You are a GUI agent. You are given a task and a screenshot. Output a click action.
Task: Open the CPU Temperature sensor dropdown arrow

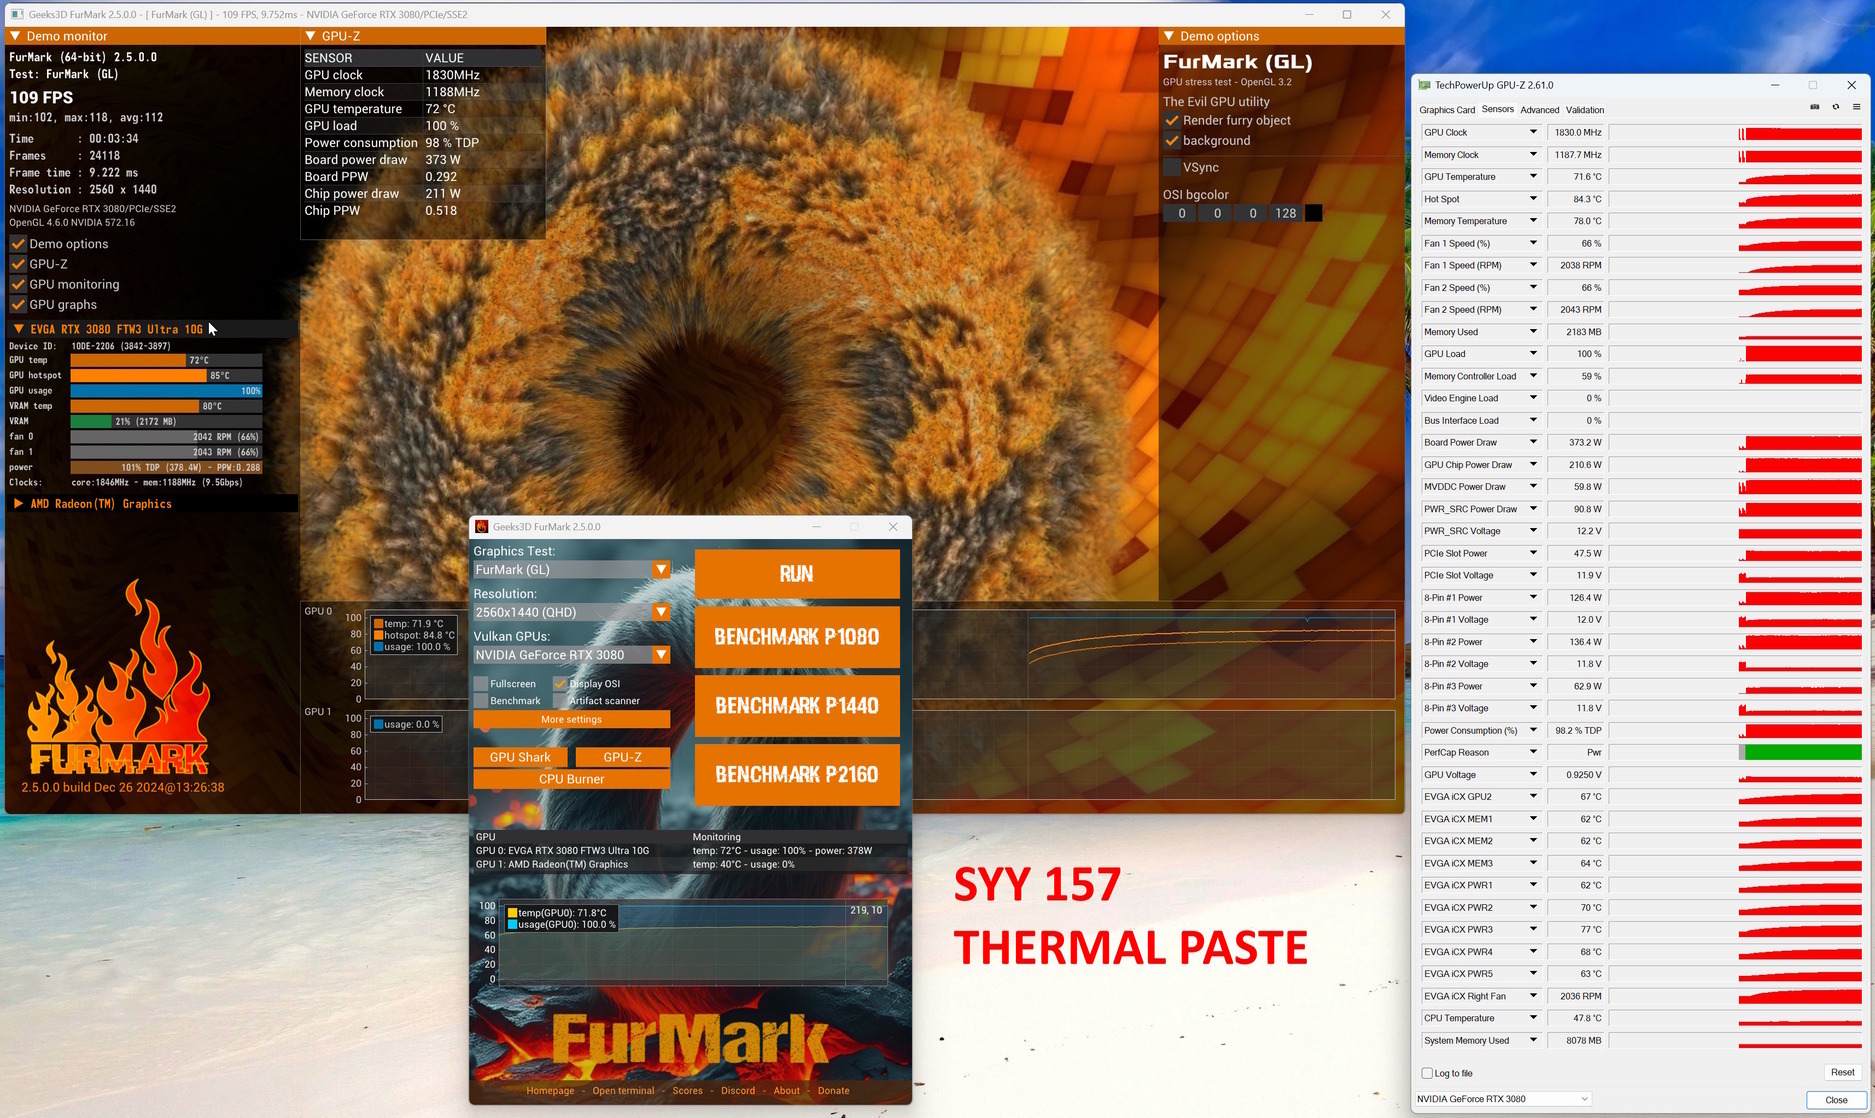(x=1533, y=1018)
